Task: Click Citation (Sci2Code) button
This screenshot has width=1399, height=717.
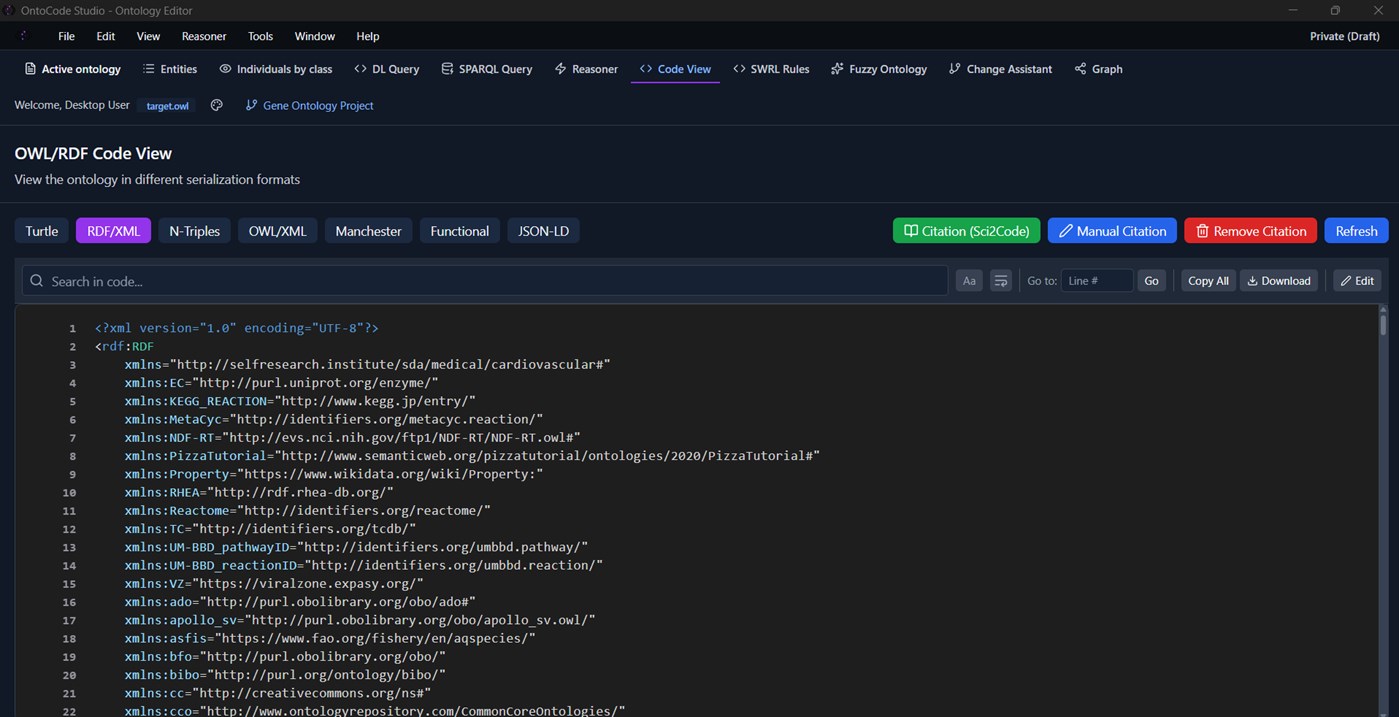Action: point(966,231)
